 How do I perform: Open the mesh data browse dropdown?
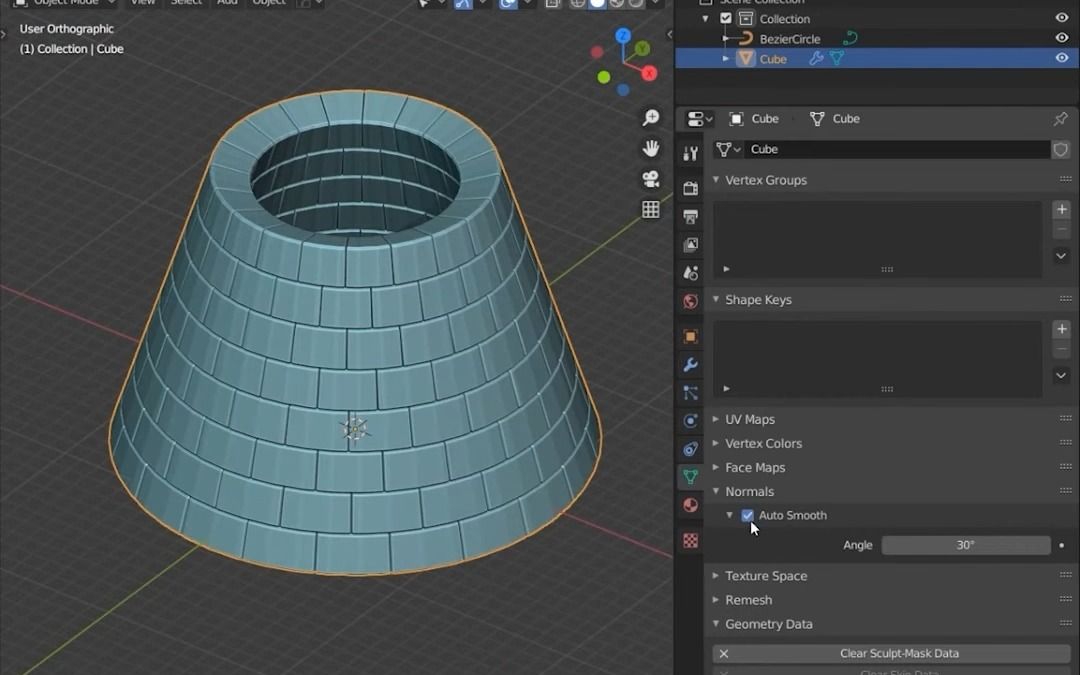pos(727,149)
